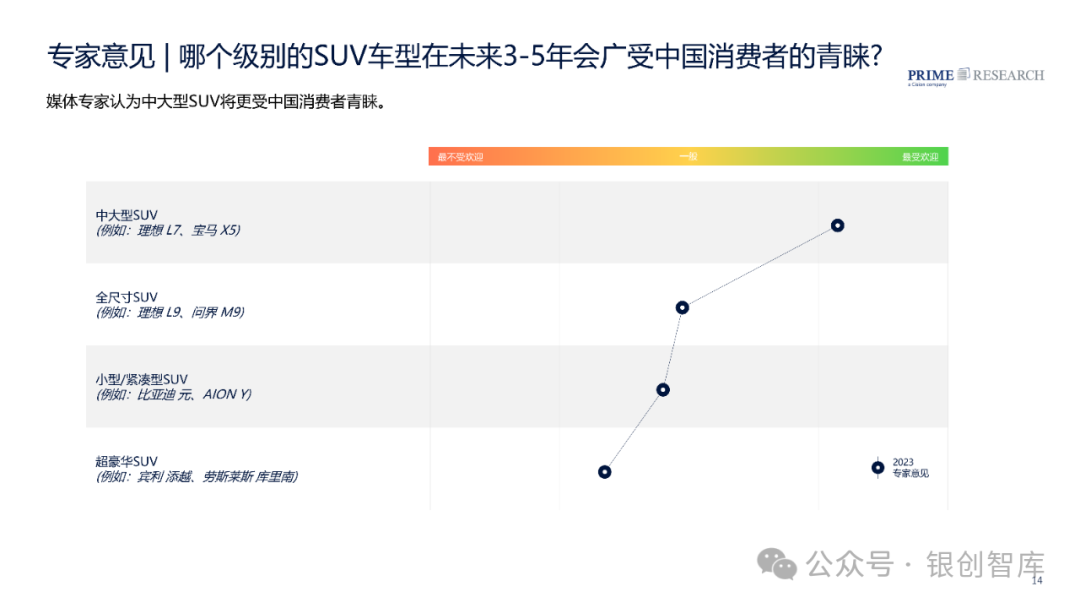This screenshot has width=1080, height=608.
Task: Click the 最受欢迎 green end of the scale
Action: (920, 157)
